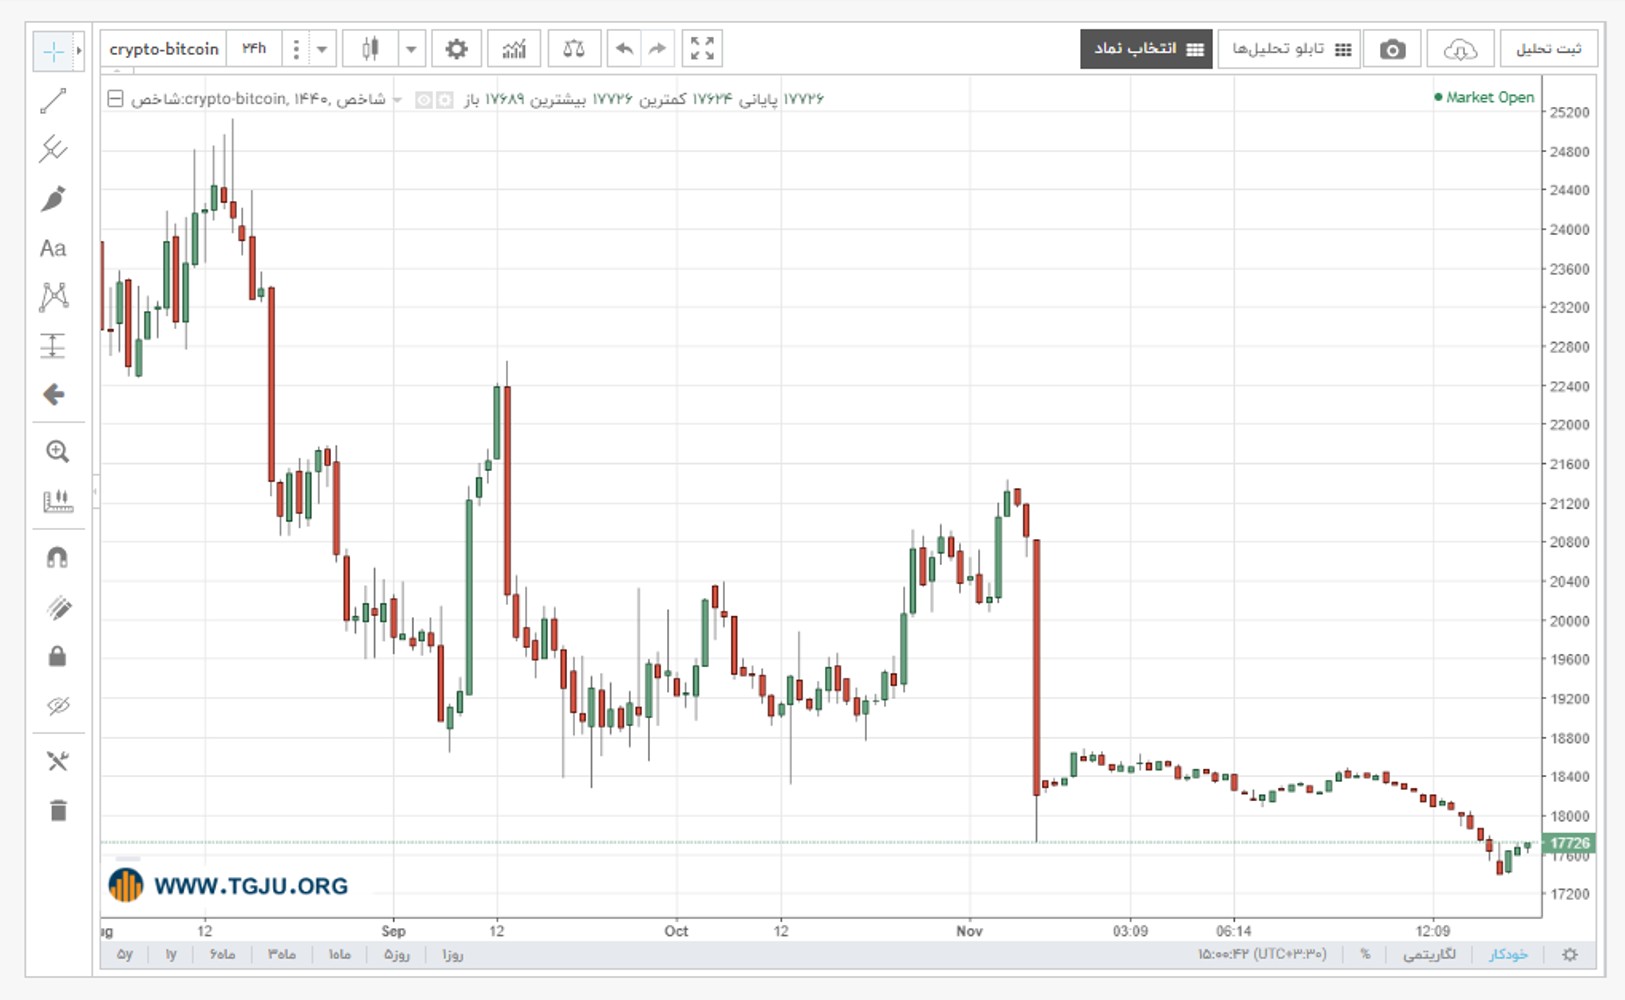Open the 24h interval selector
1625x1000 pixels.
254,49
